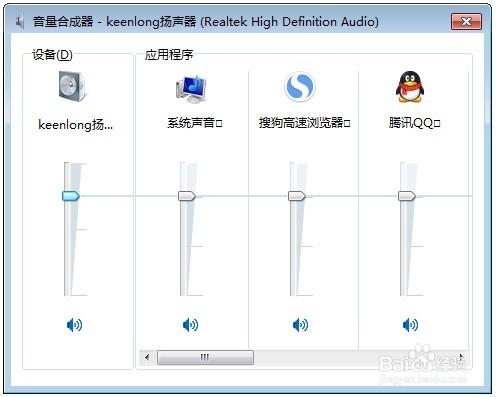Click the applications horizontal scrollbar thumb
The width and height of the screenshot is (496, 397).
click(x=205, y=357)
